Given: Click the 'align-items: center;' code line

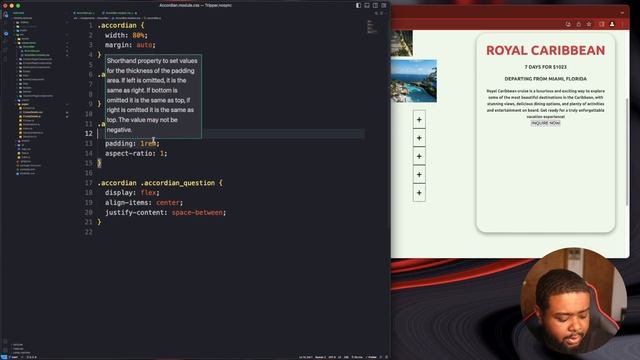Looking at the screenshot, I should [x=144, y=202].
